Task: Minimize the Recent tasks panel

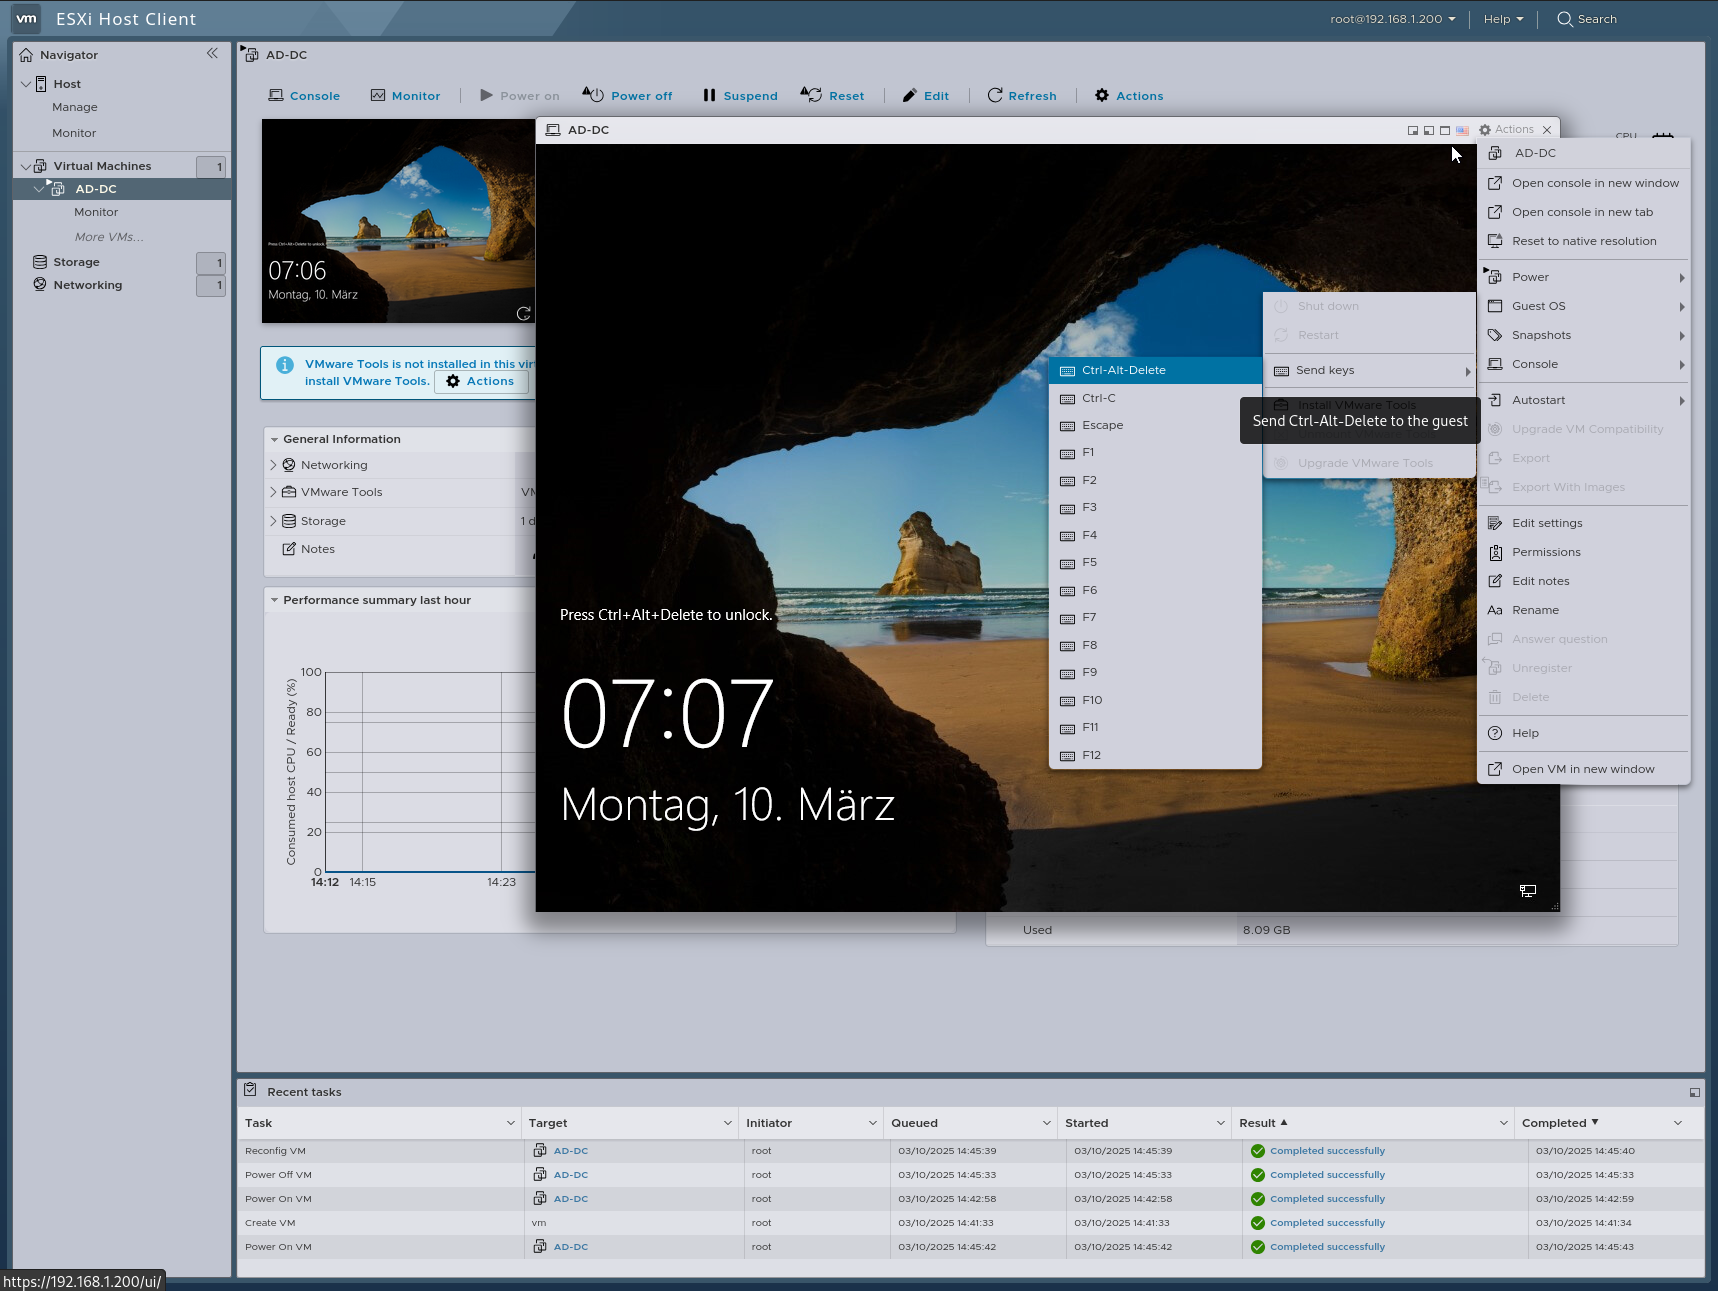Action: point(1694,1092)
